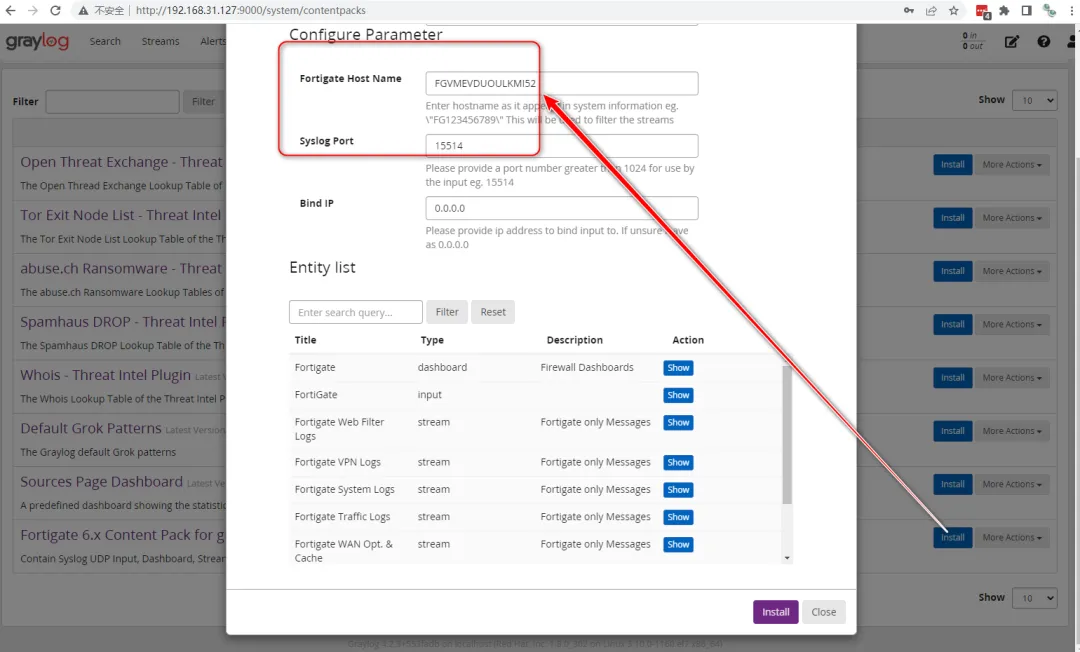Close the Configure Parameter dialog
Image resolution: width=1080 pixels, height=652 pixels.
pos(823,612)
